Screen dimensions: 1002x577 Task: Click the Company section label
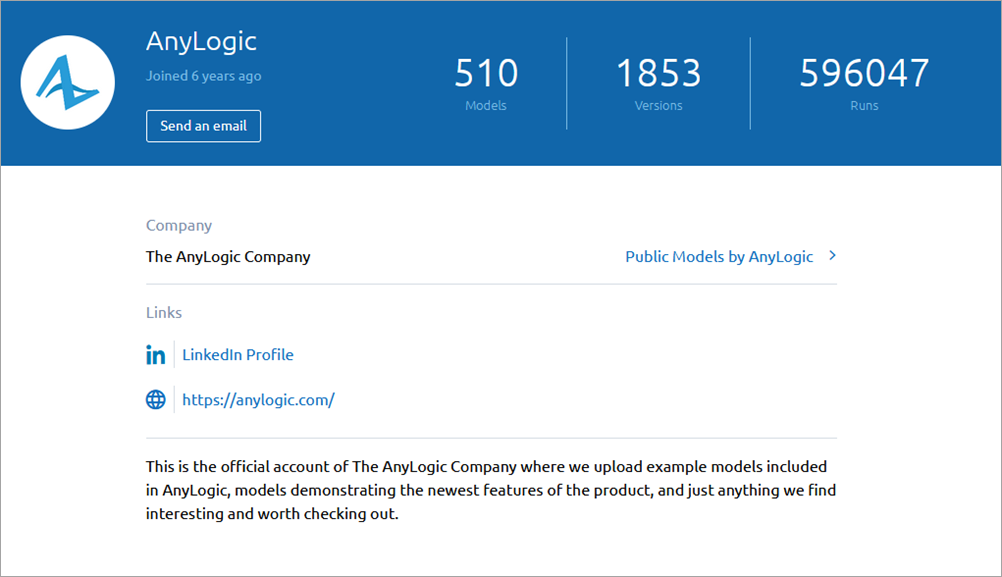tap(179, 226)
